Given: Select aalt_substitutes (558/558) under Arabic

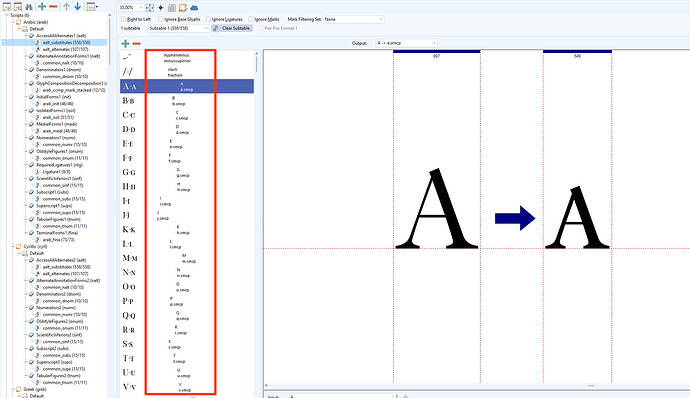Looking at the screenshot, I should [66, 42].
